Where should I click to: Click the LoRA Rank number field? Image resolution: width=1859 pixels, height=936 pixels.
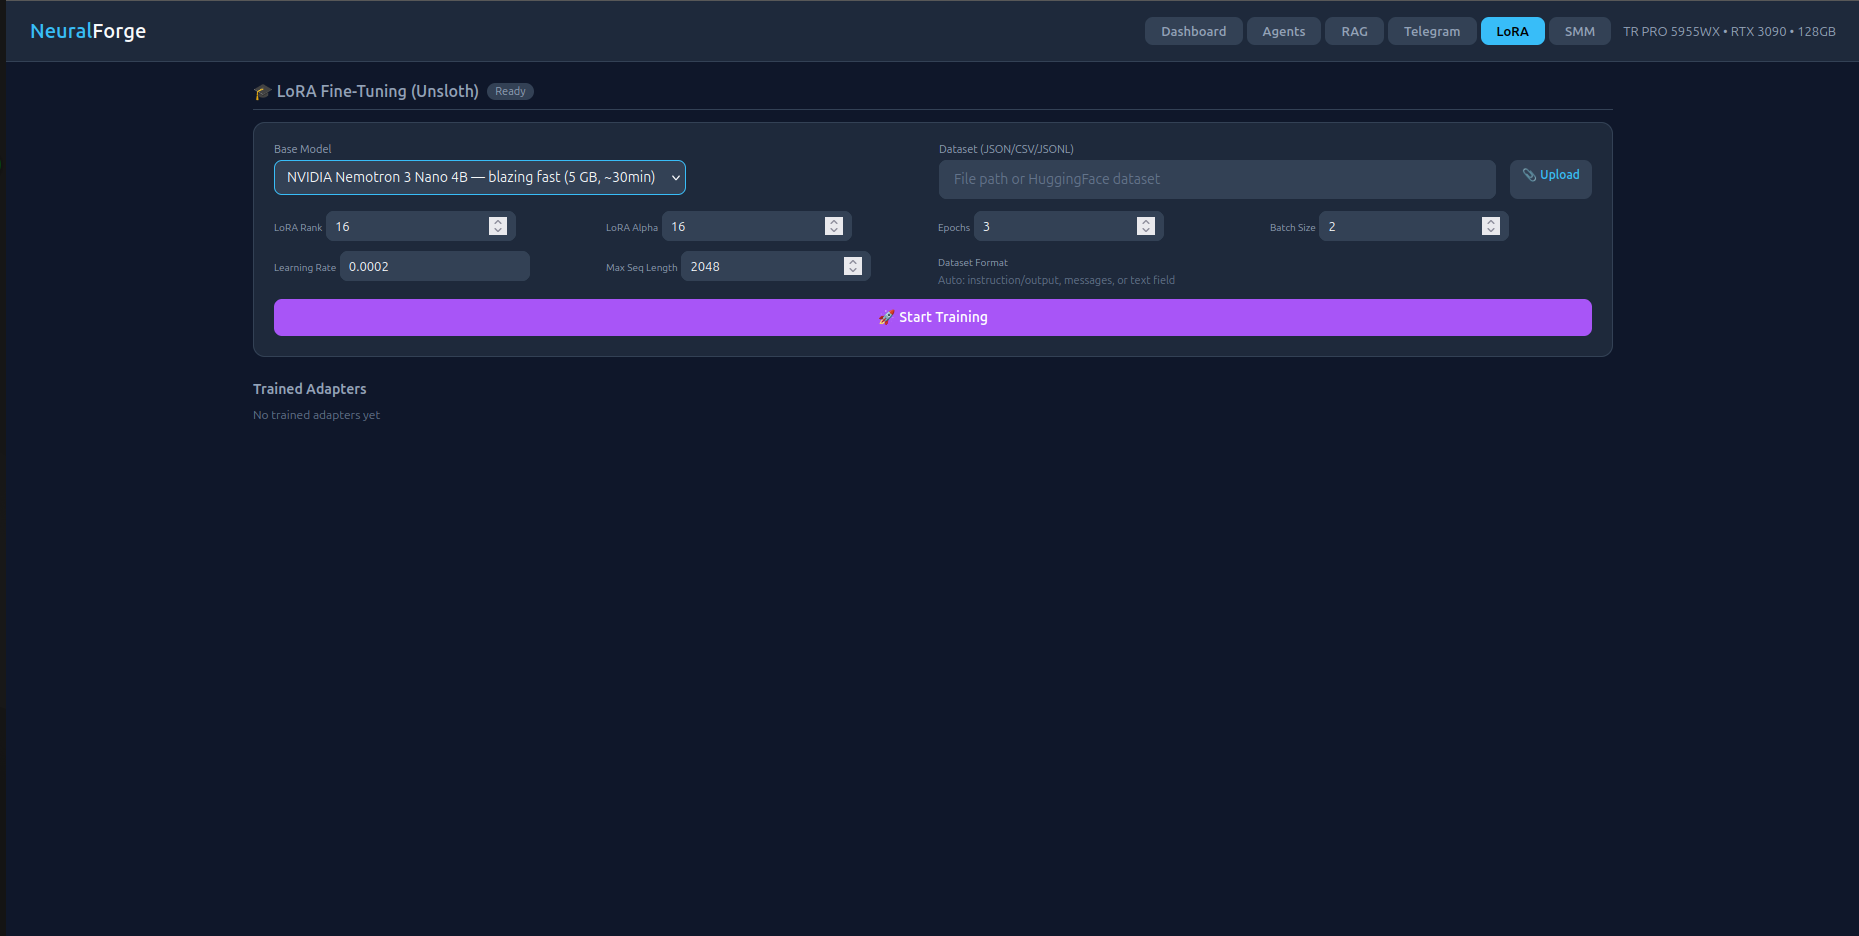[x=420, y=226]
